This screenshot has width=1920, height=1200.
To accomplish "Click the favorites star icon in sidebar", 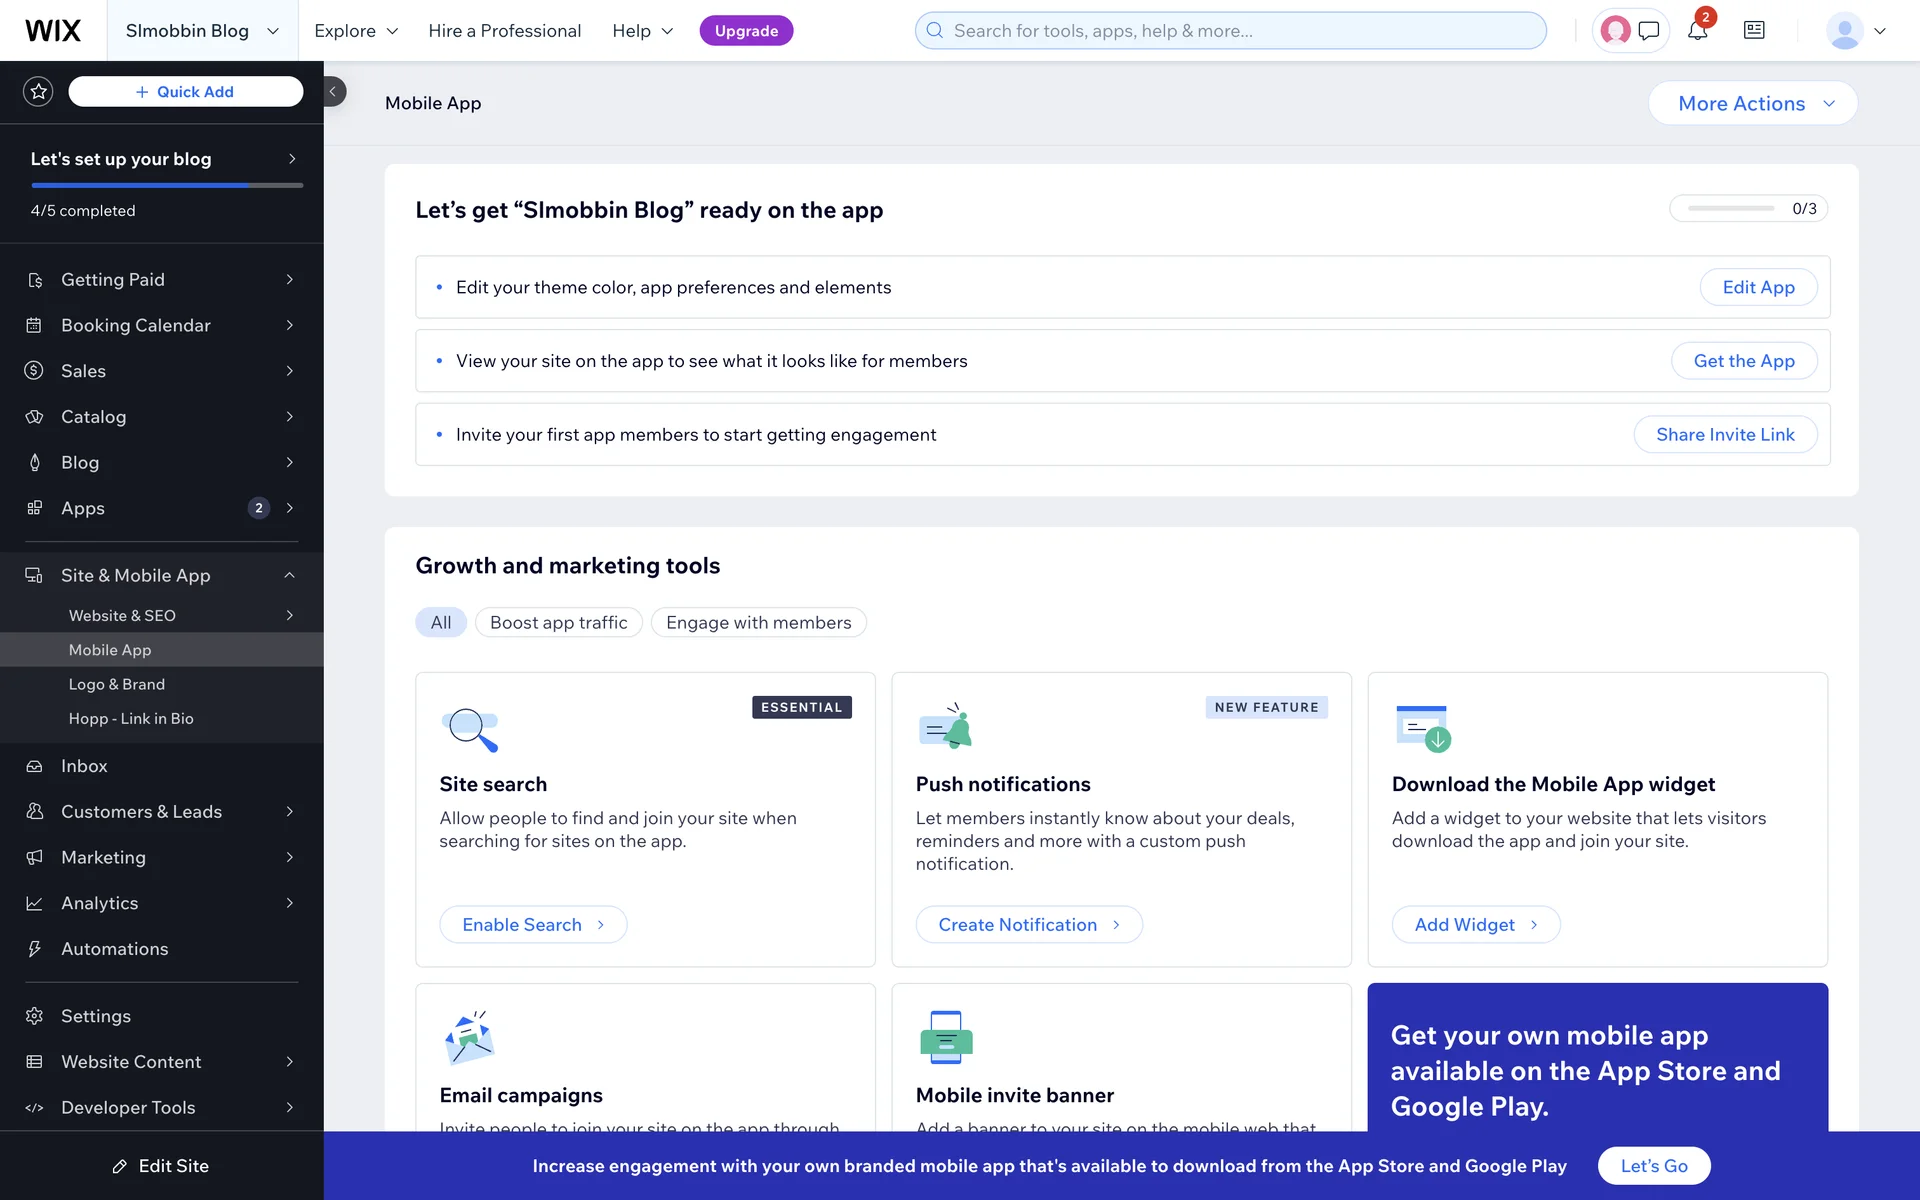I will [38, 92].
